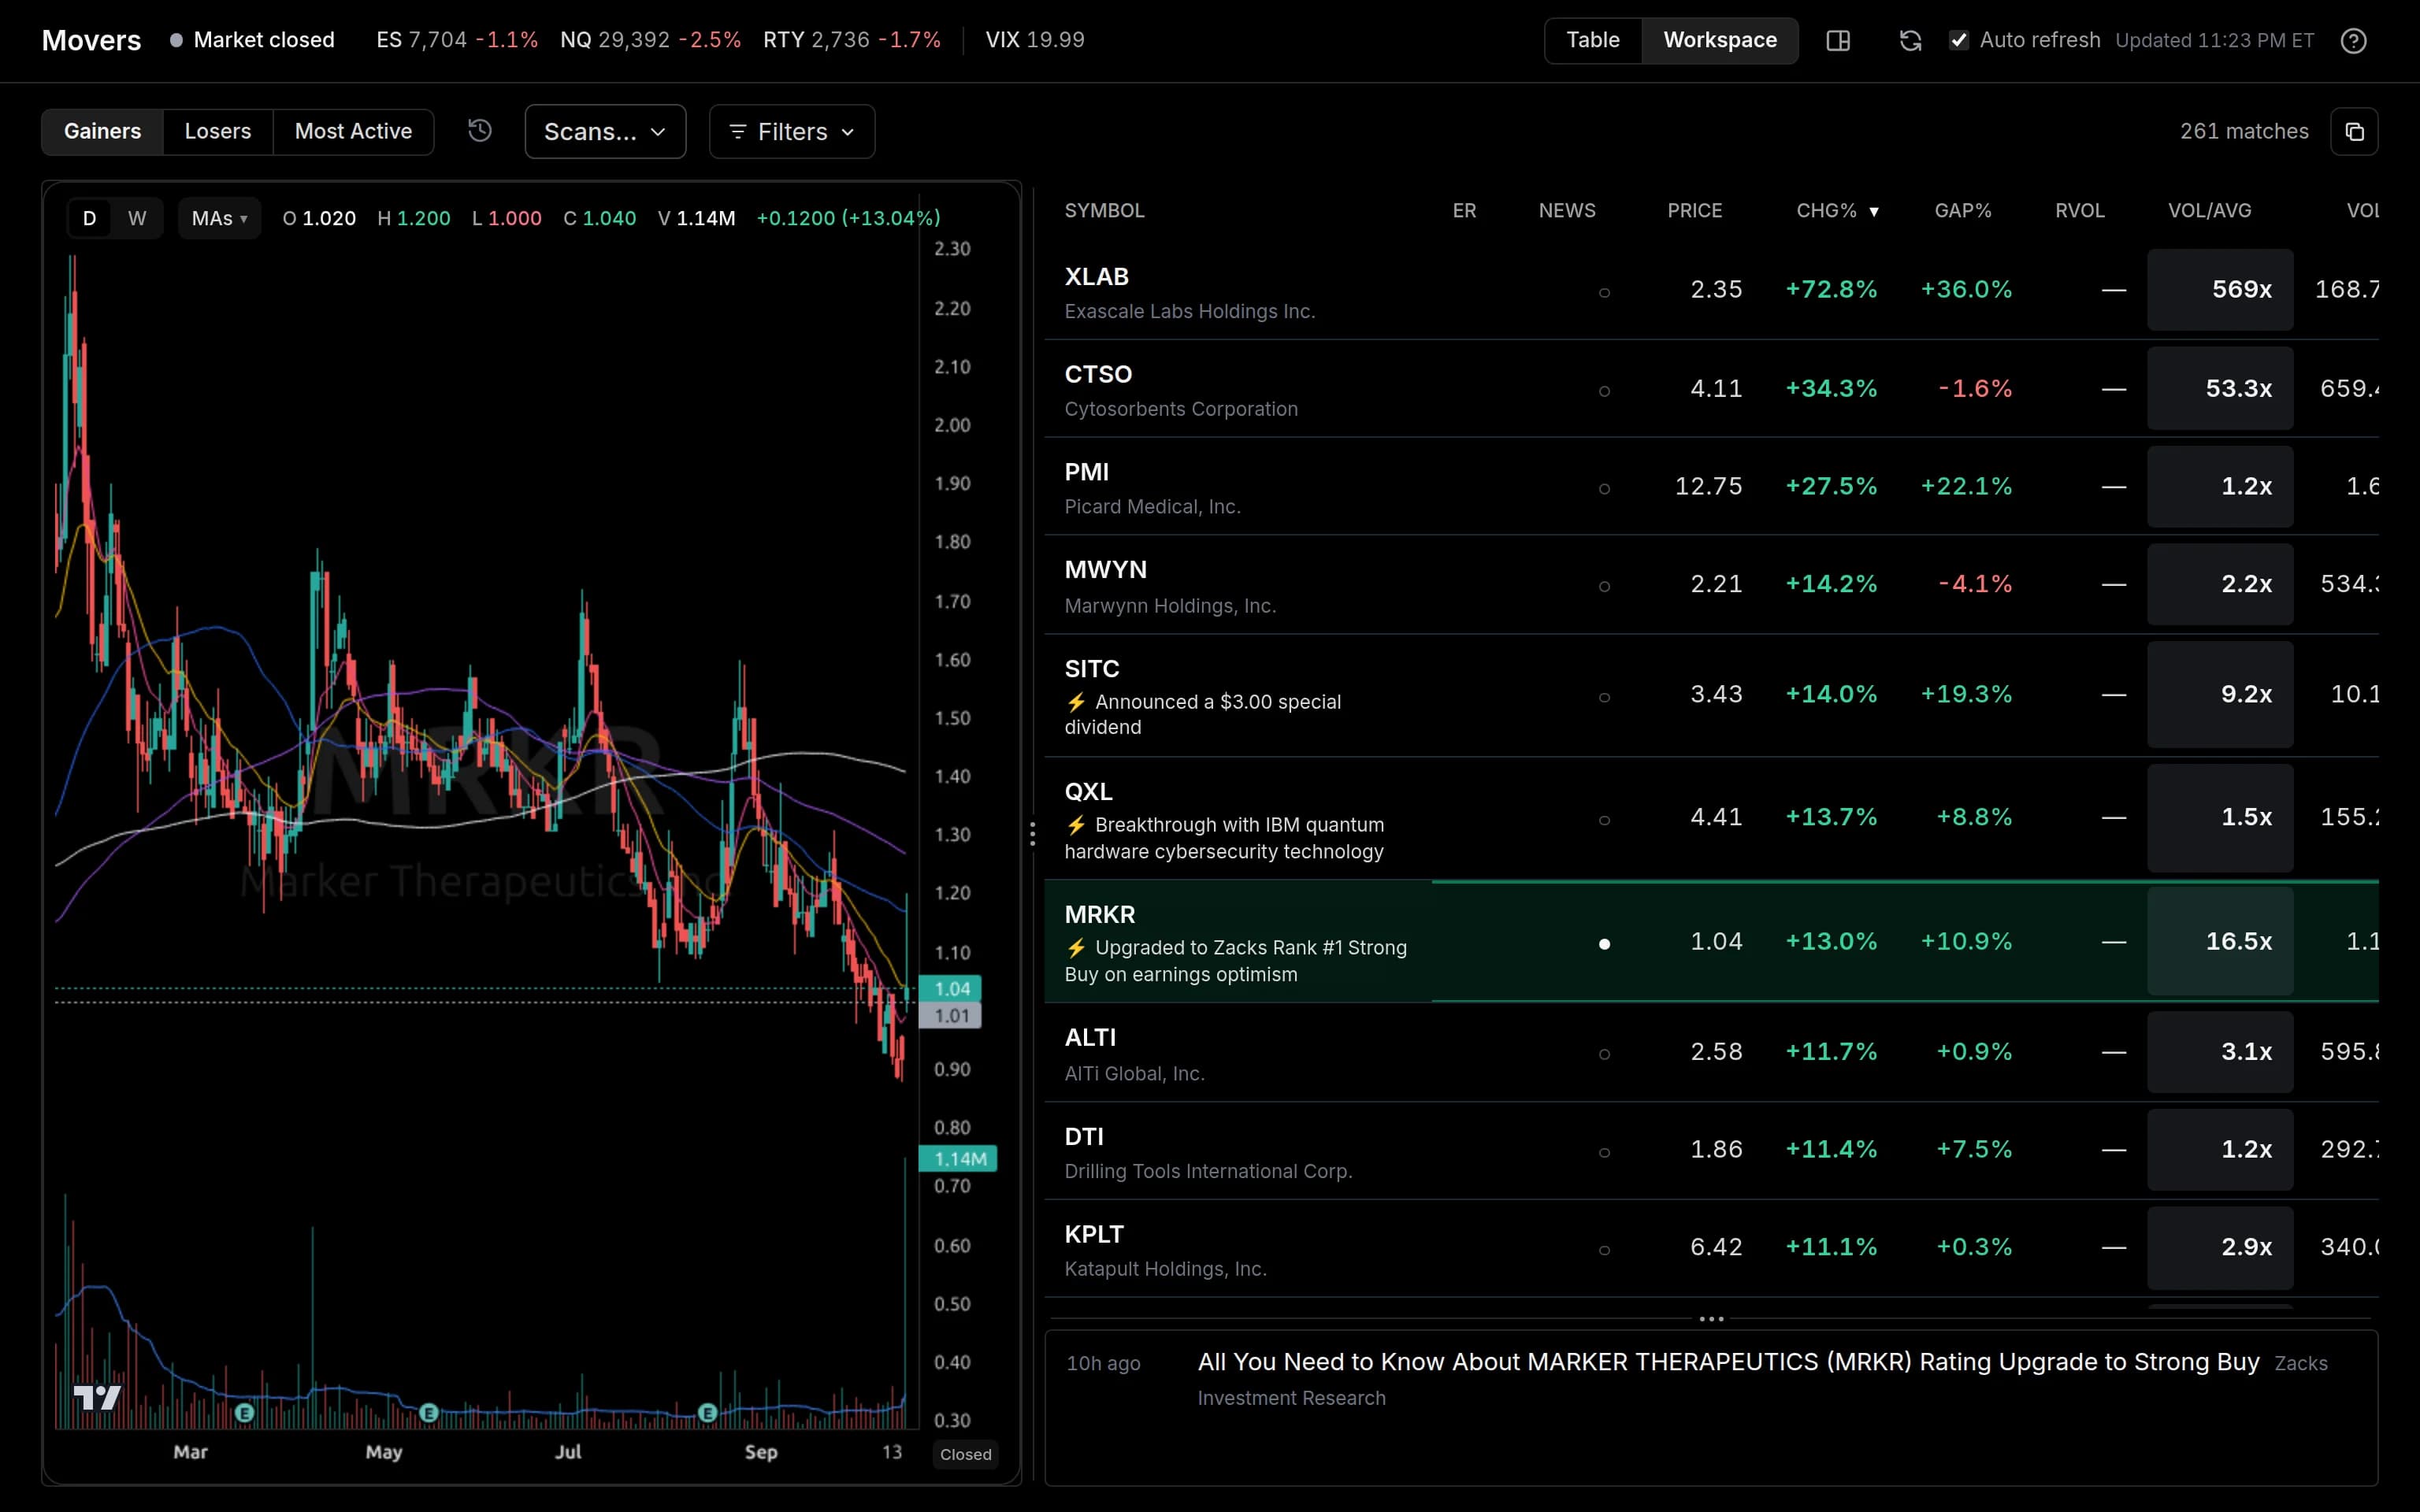Expand the MAs moving averages menu
This screenshot has height=1512, width=2420.
click(220, 218)
